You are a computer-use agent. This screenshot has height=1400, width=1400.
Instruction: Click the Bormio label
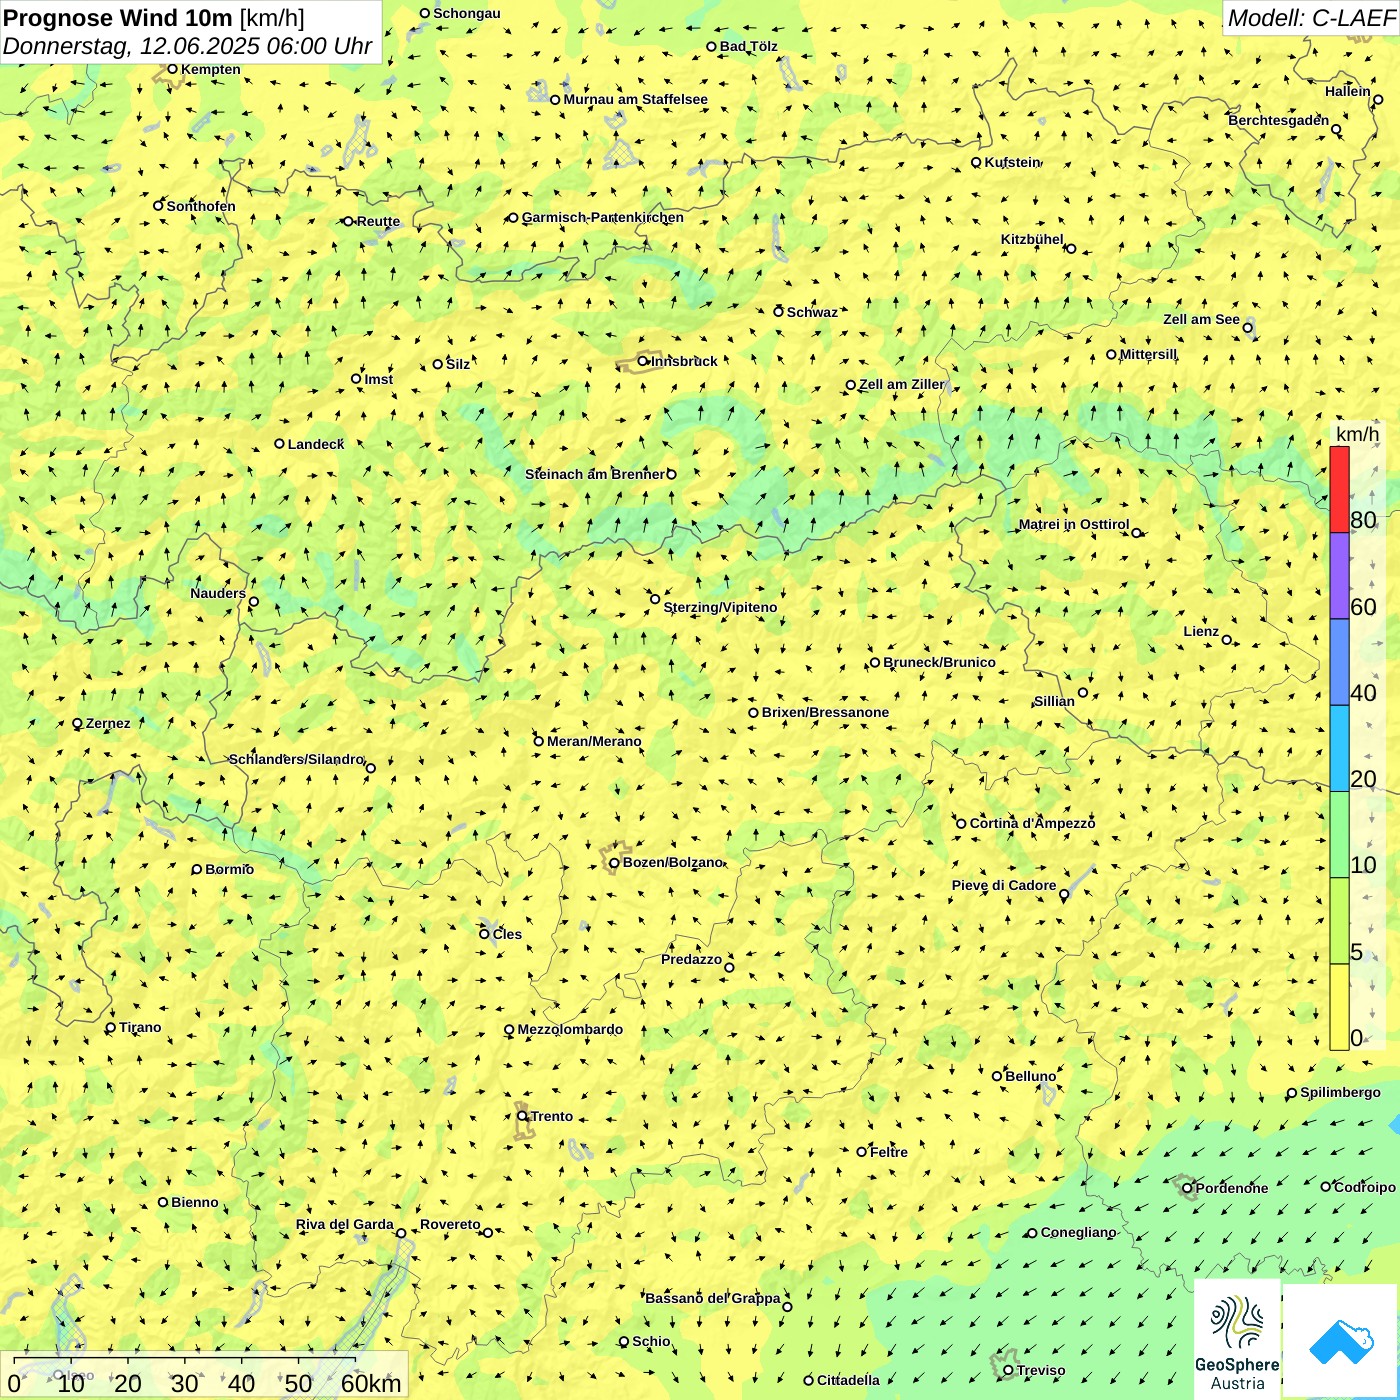(x=229, y=869)
